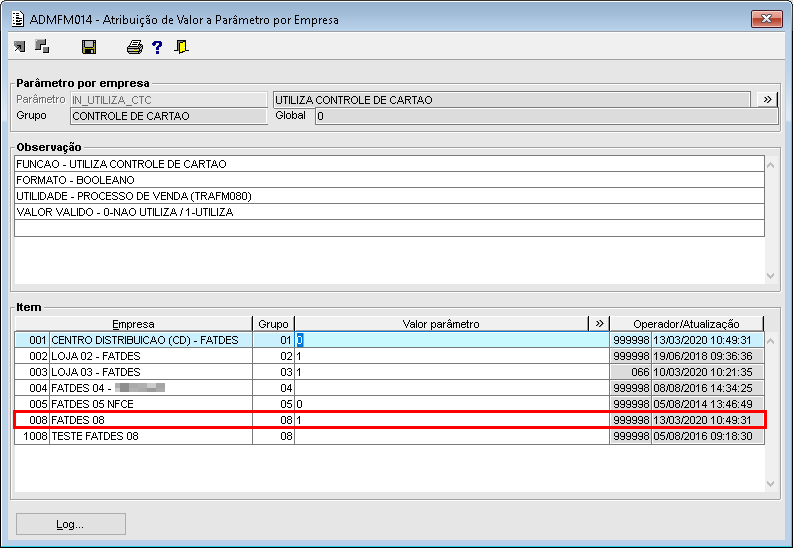Click timestamp 05/08/2014 13:46:49

click(708, 404)
